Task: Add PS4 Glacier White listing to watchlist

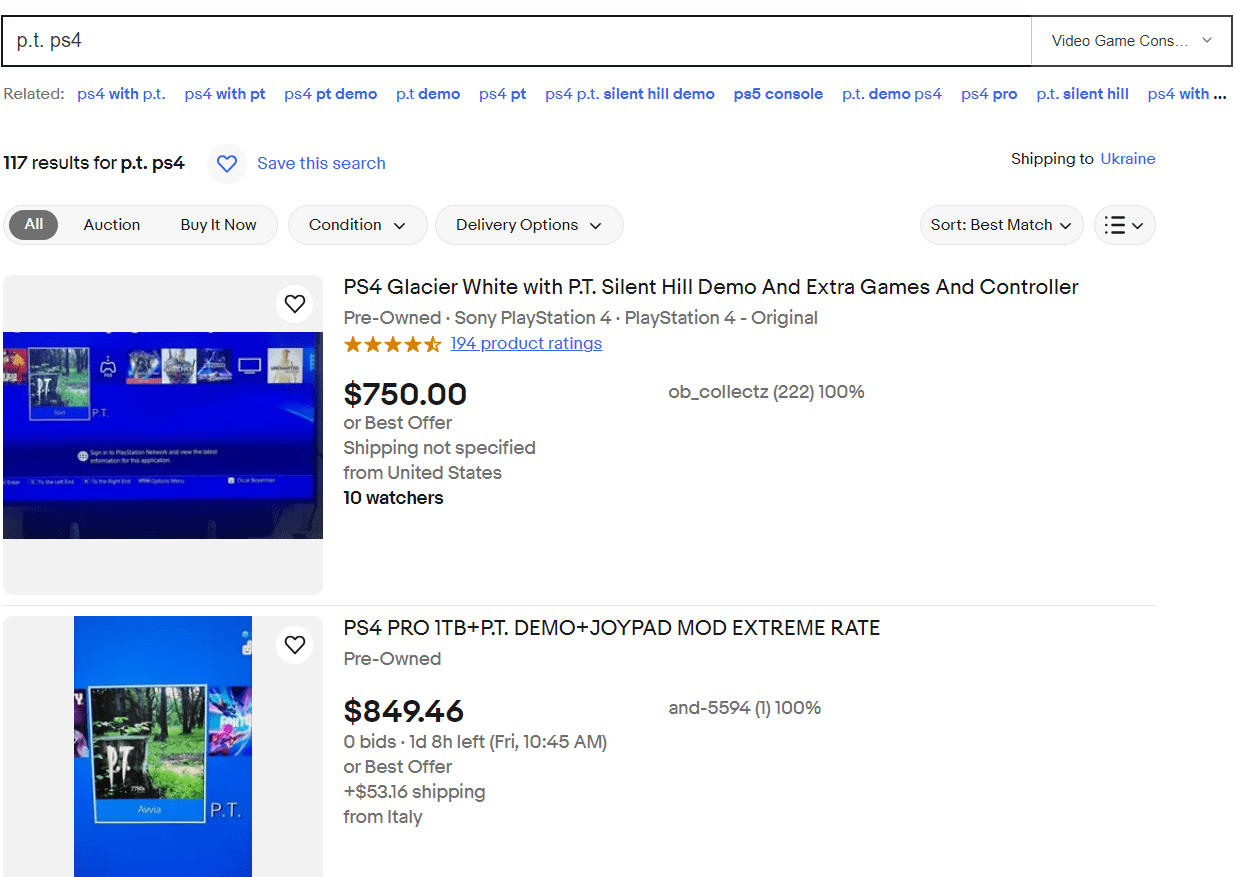Action: [294, 304]
